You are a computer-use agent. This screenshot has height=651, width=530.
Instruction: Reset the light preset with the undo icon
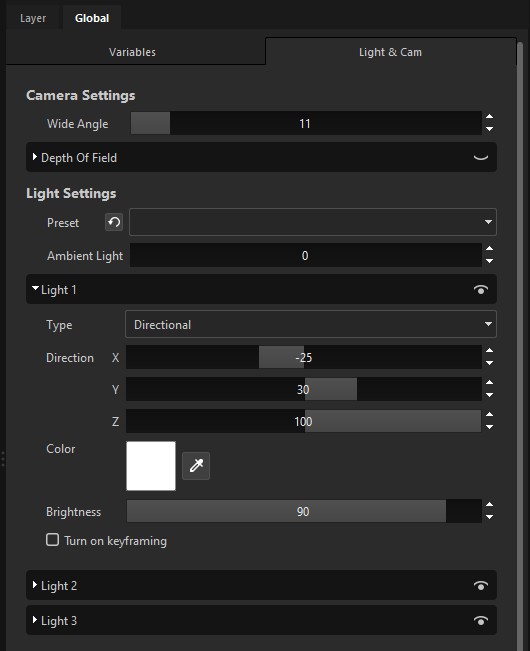114,222
